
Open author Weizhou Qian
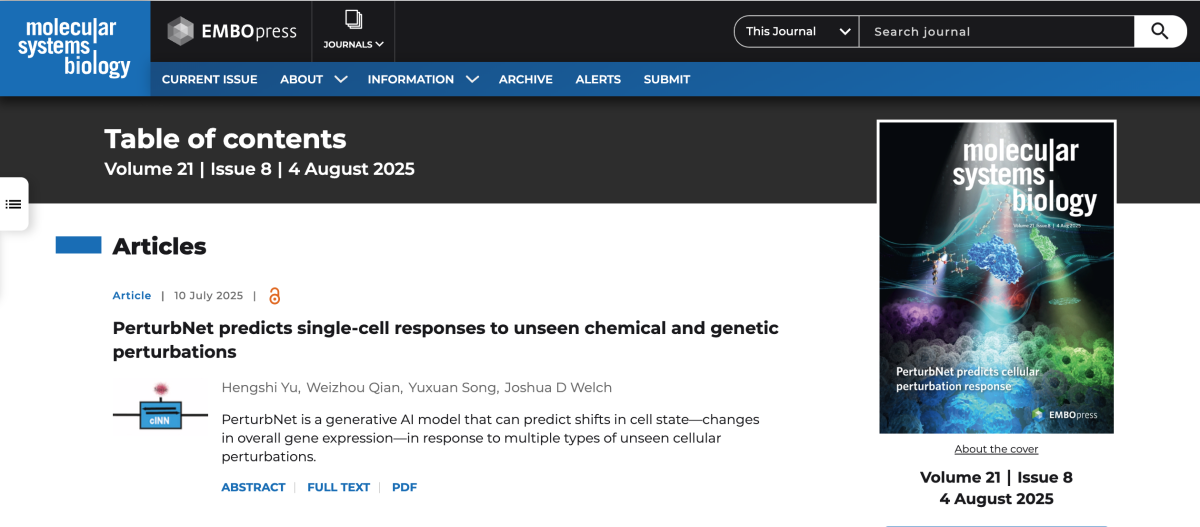click(x=353, y=388)
